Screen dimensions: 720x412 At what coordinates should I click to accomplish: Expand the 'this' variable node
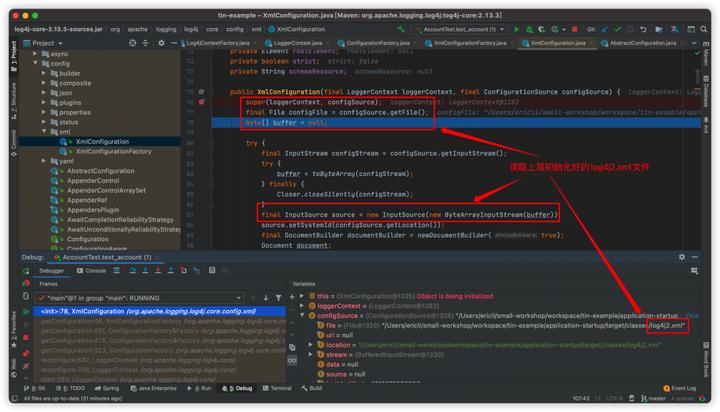click(302, 296)
